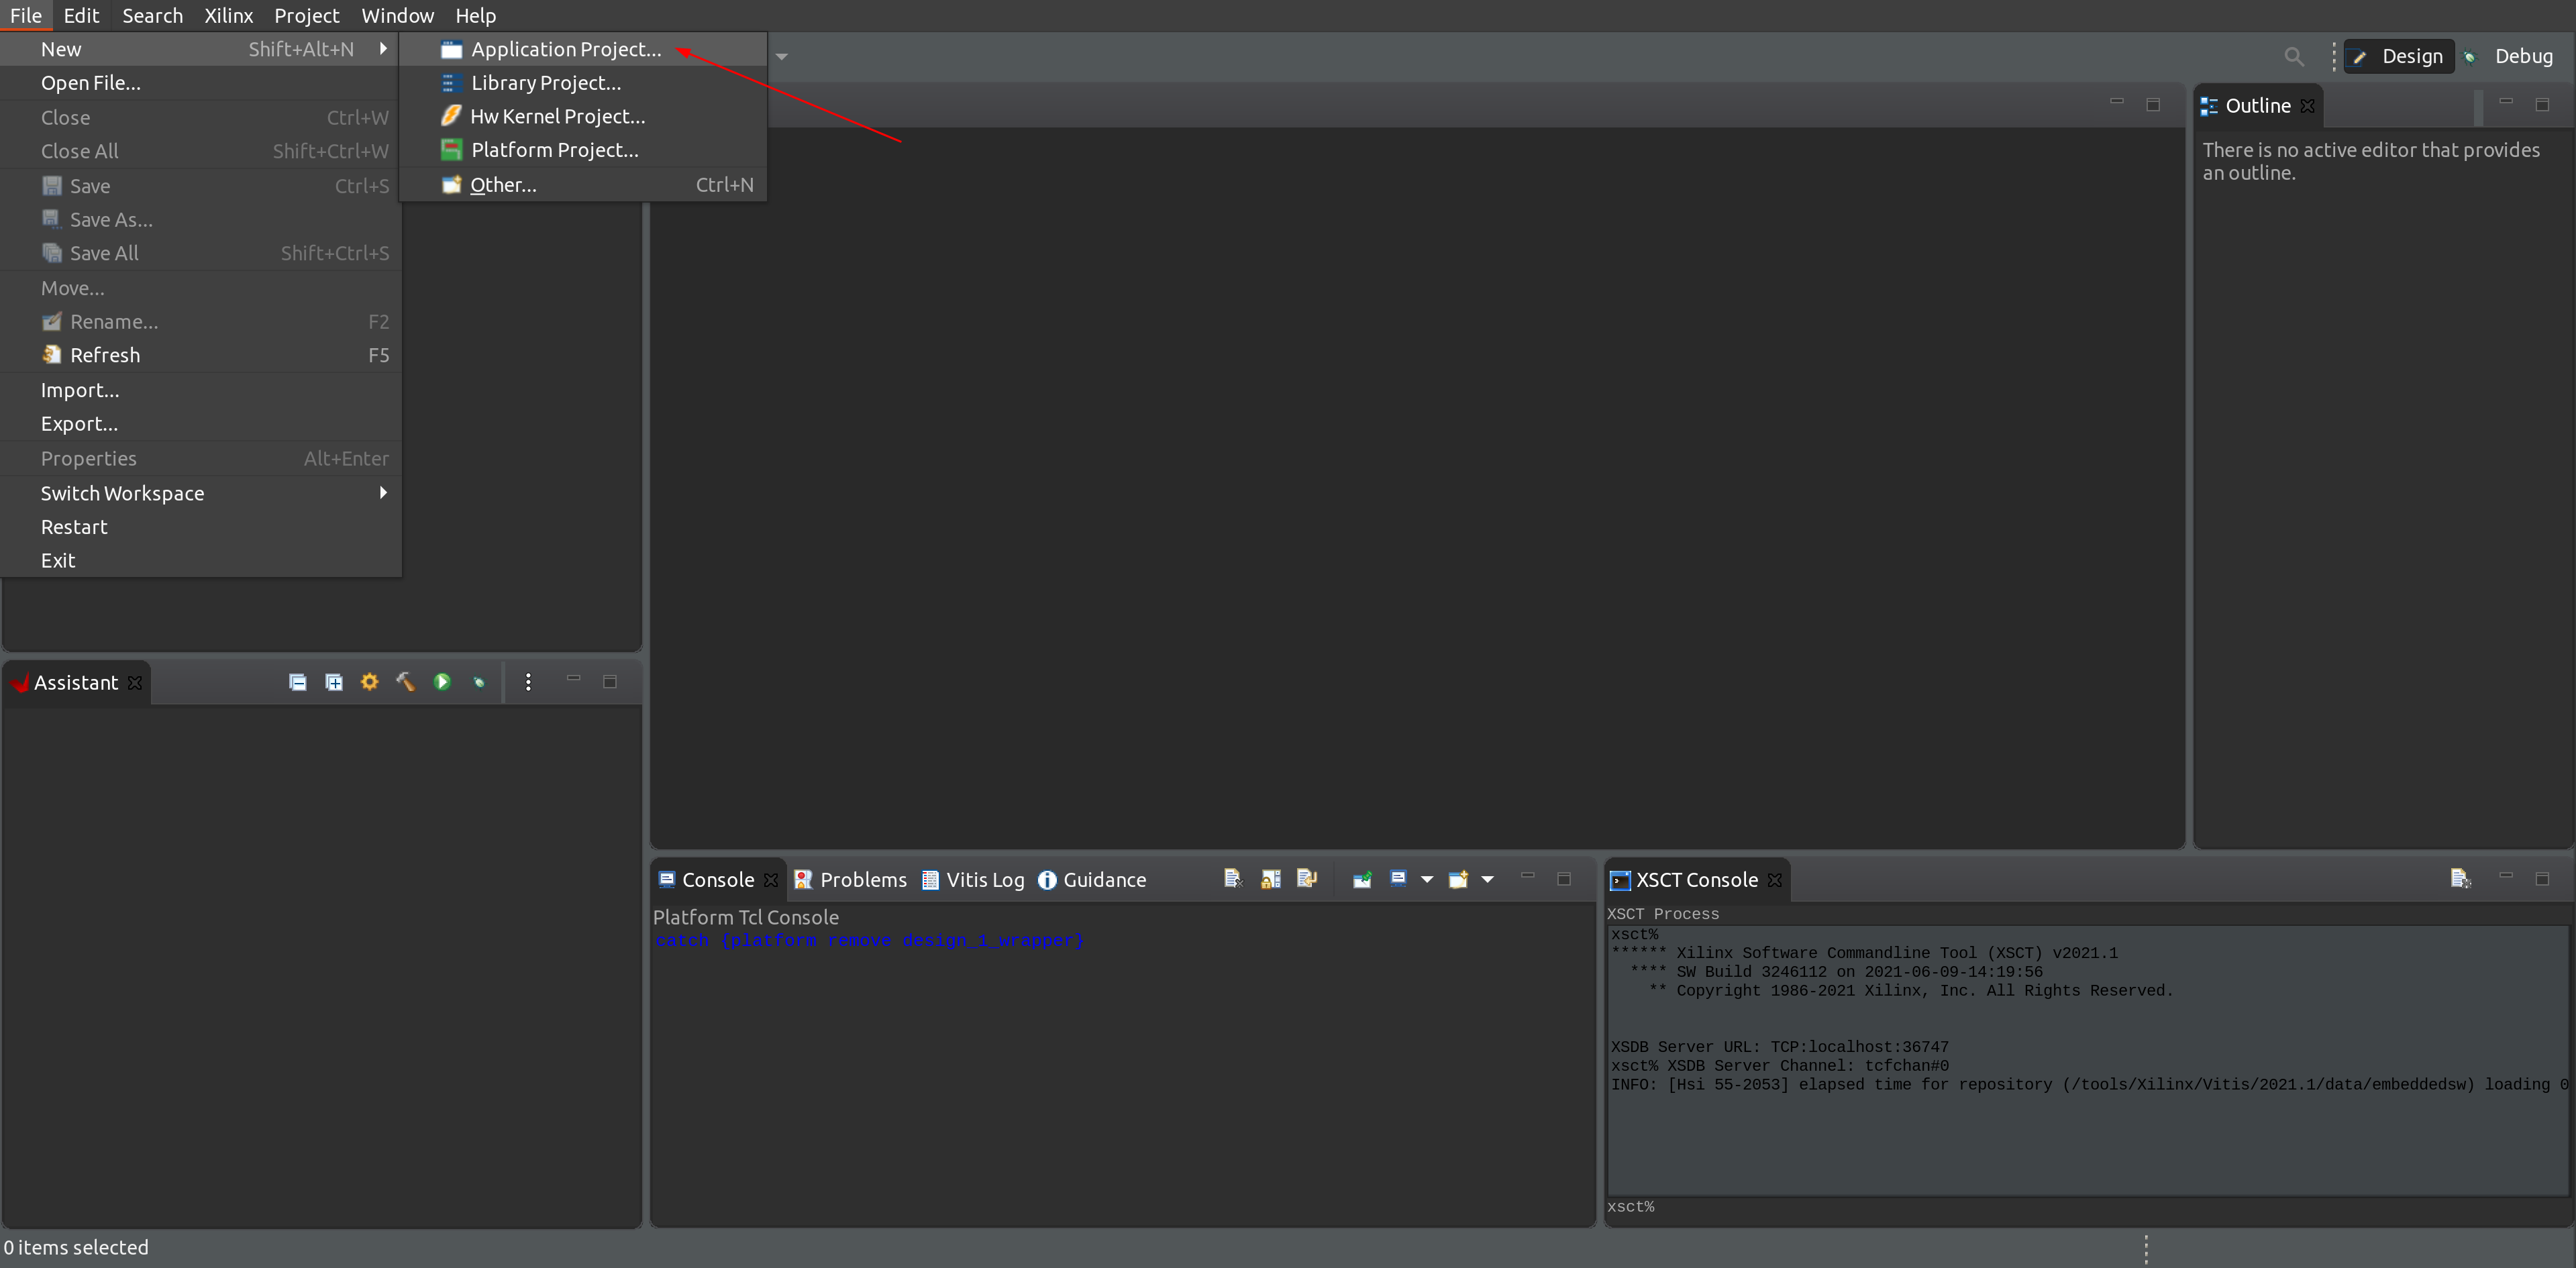Open a new console view from Console toolbar
The width and height of the screenshot is (2576, 1268).
(x=1460, y=879)
